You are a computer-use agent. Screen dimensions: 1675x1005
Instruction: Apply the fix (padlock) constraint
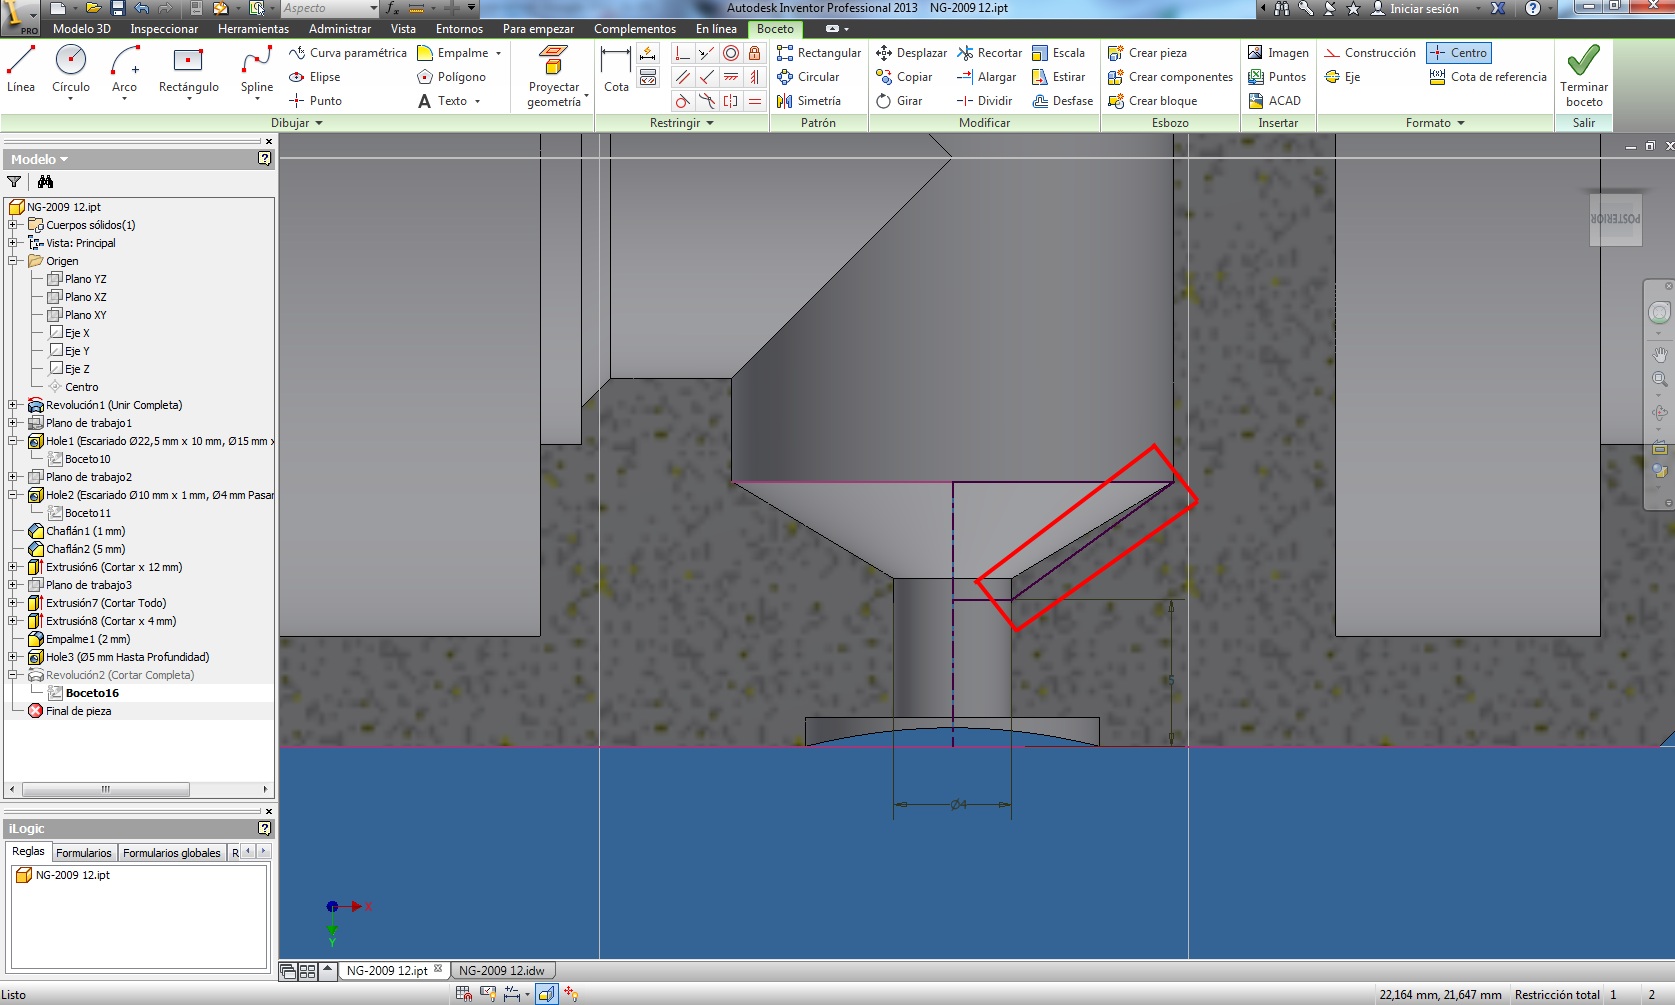[755, 53]
